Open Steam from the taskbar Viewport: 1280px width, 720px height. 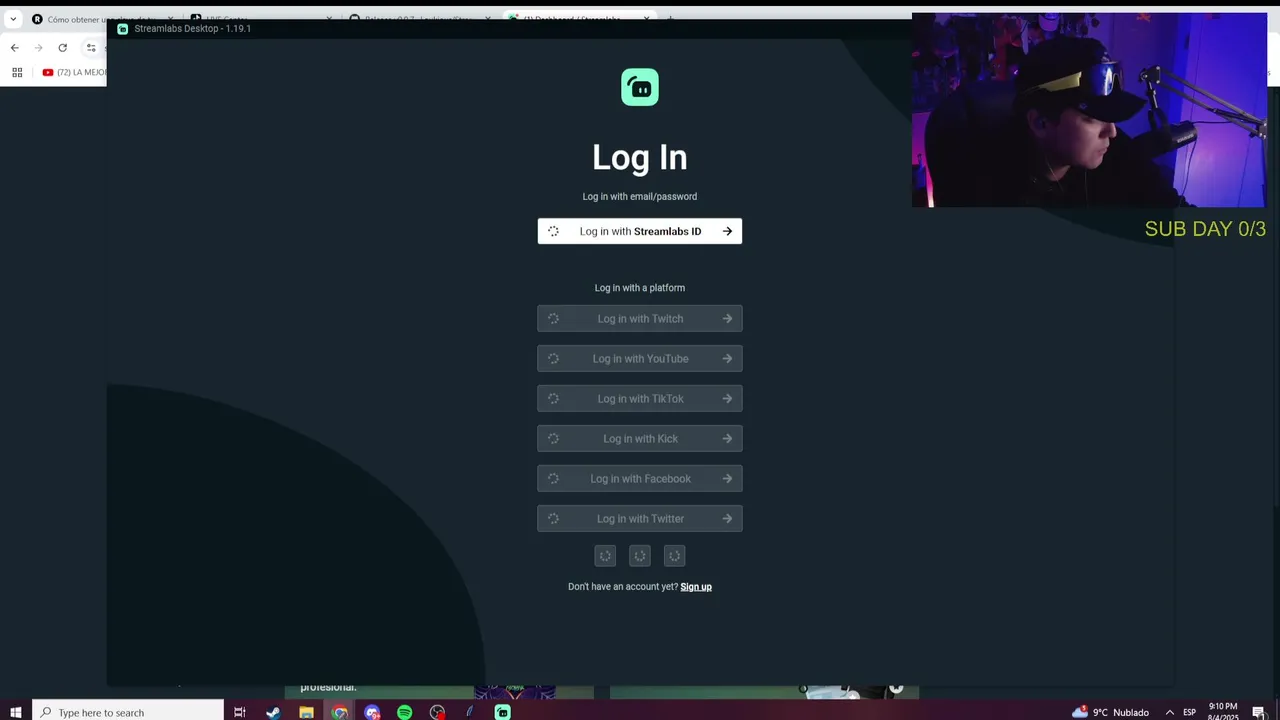click(273, 712)
